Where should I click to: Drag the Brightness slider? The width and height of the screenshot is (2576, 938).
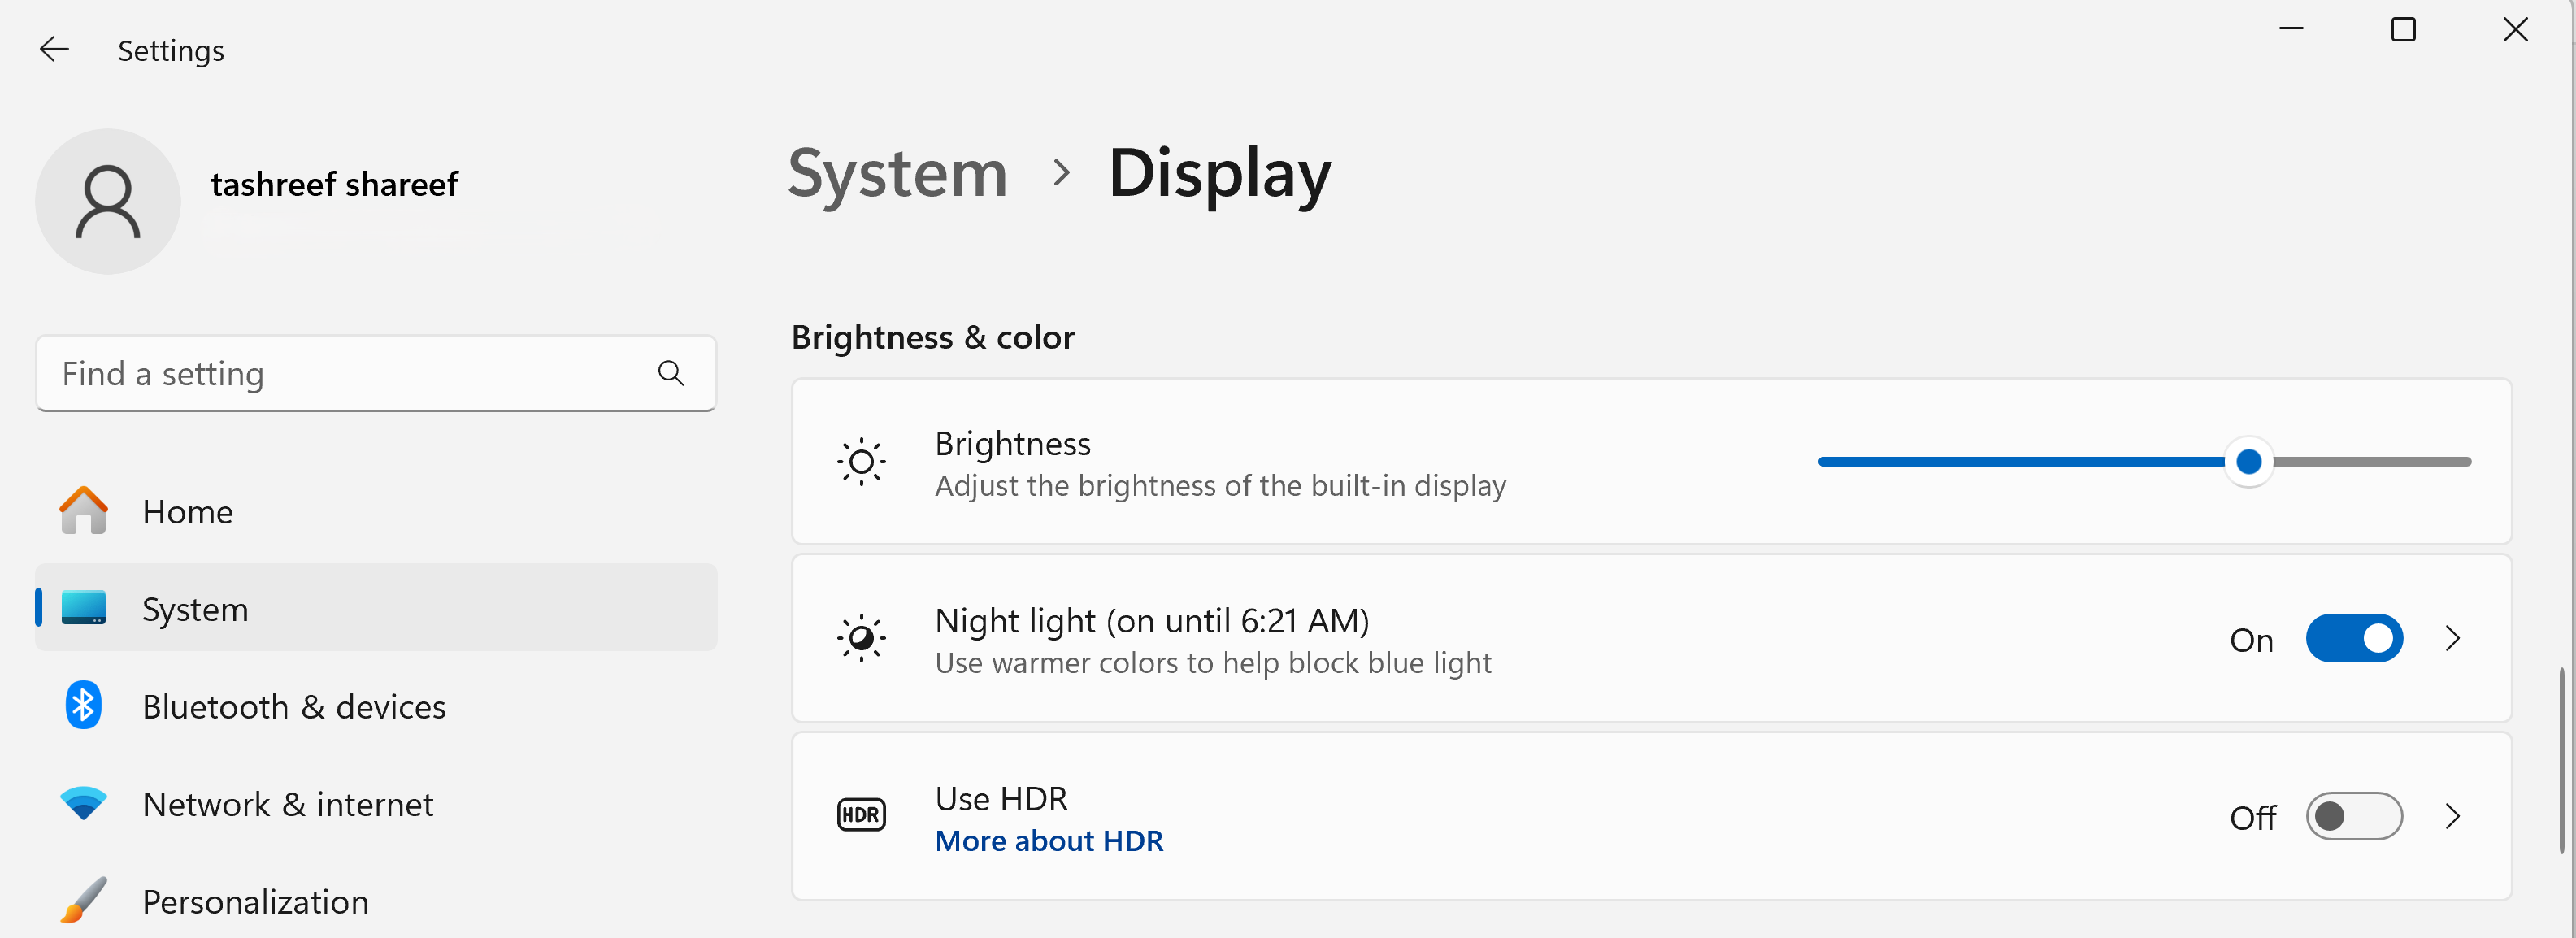point(2248,462)
